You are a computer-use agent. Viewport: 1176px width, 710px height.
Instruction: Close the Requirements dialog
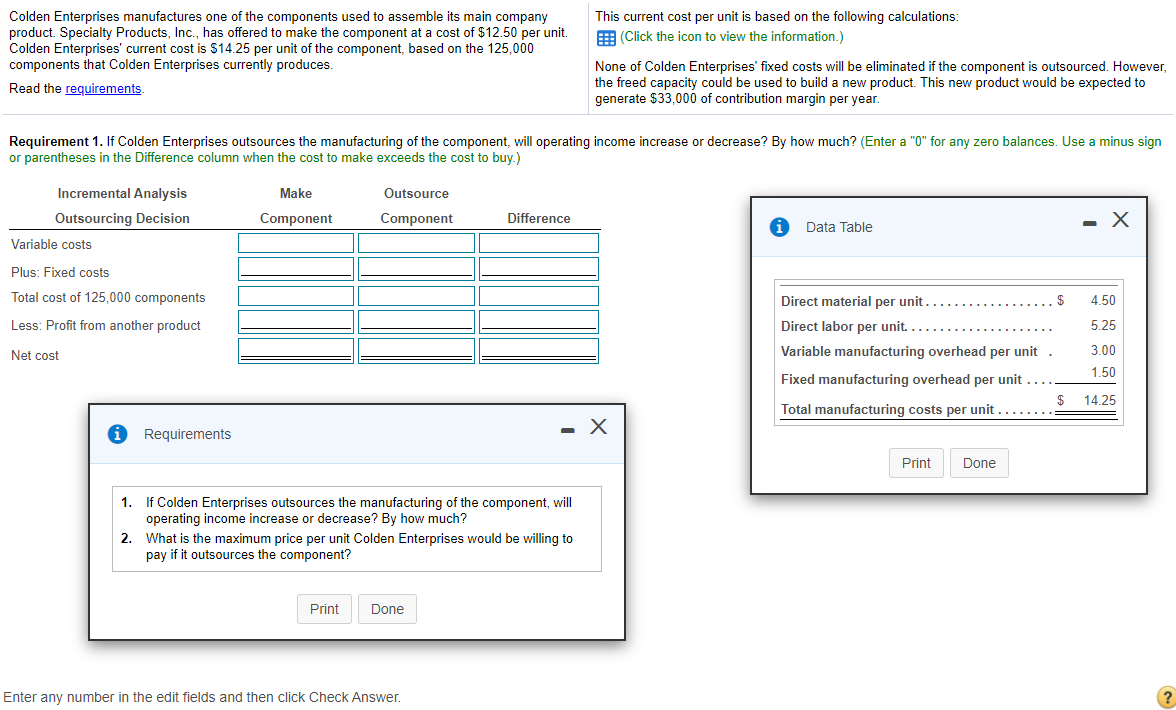[x=598, y=427]
